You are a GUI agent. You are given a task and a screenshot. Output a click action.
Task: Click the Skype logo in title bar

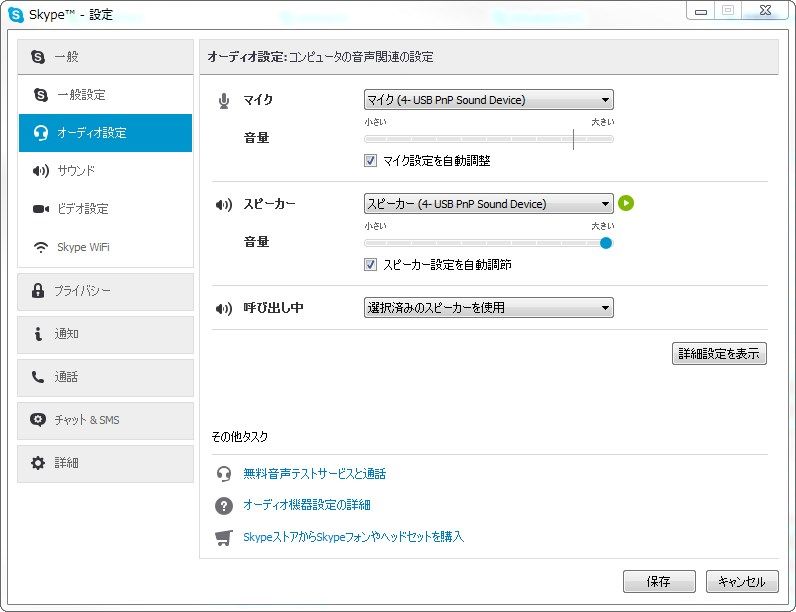[16, 15]
